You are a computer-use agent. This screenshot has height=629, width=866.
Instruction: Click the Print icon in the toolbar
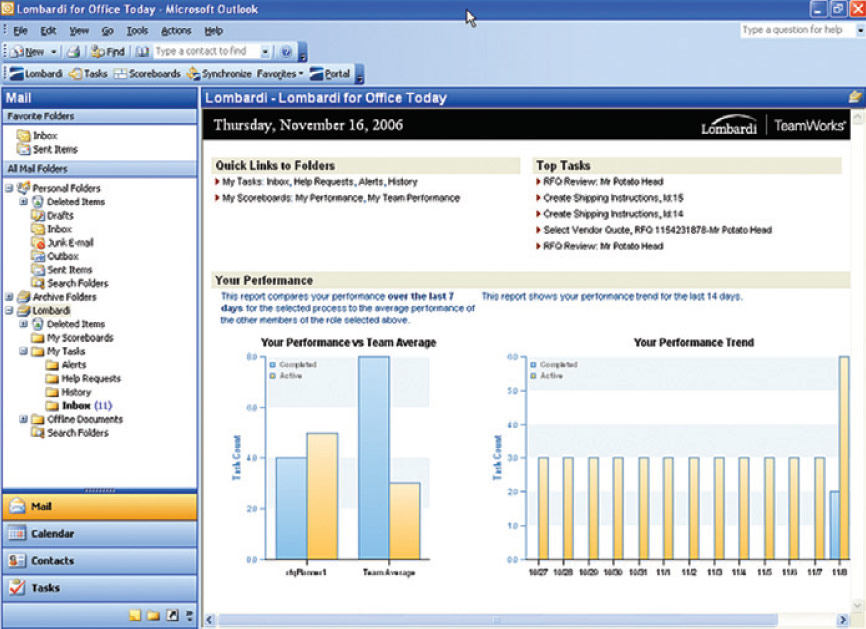[x=74, y=51]
